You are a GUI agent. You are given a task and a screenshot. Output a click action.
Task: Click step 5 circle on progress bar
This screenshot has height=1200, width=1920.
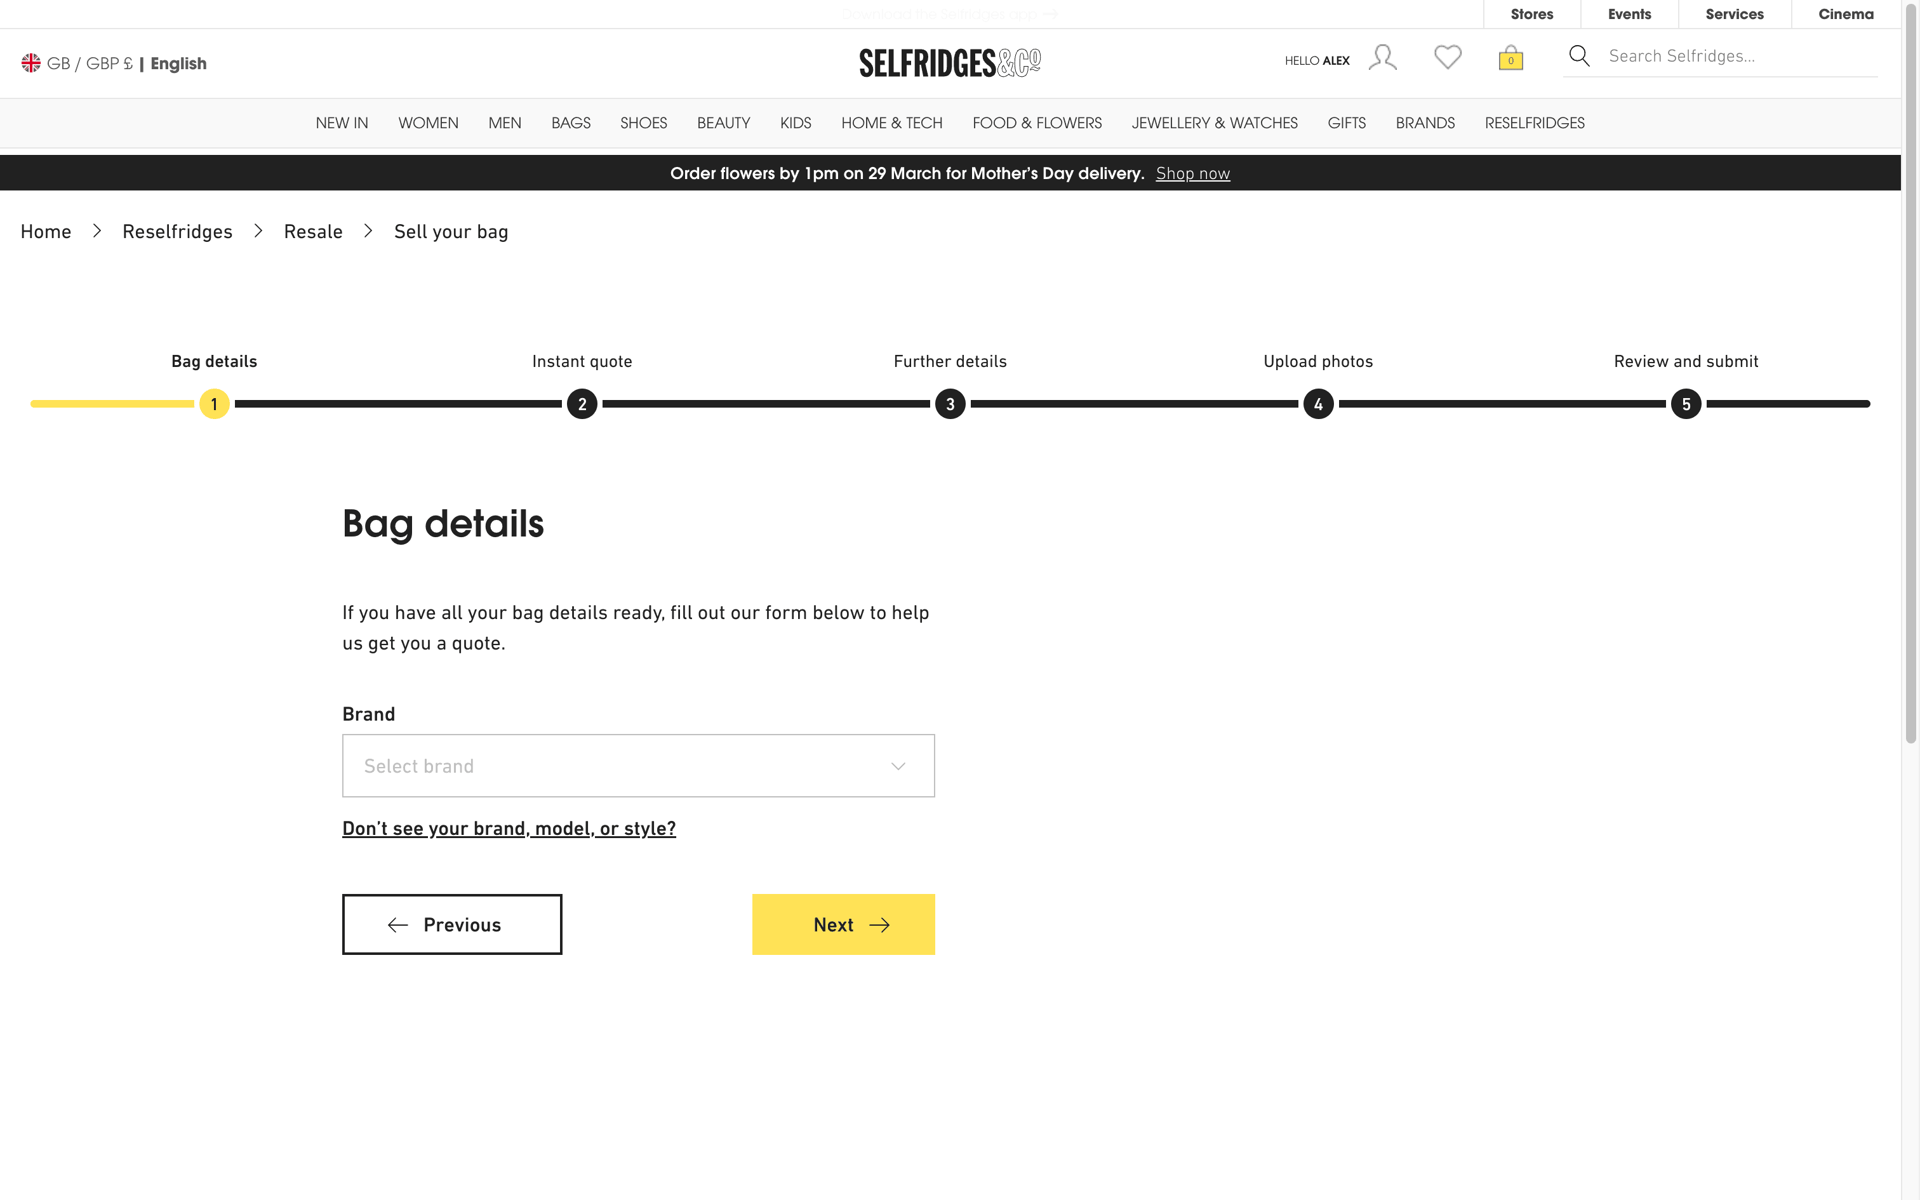(1686, 404)
